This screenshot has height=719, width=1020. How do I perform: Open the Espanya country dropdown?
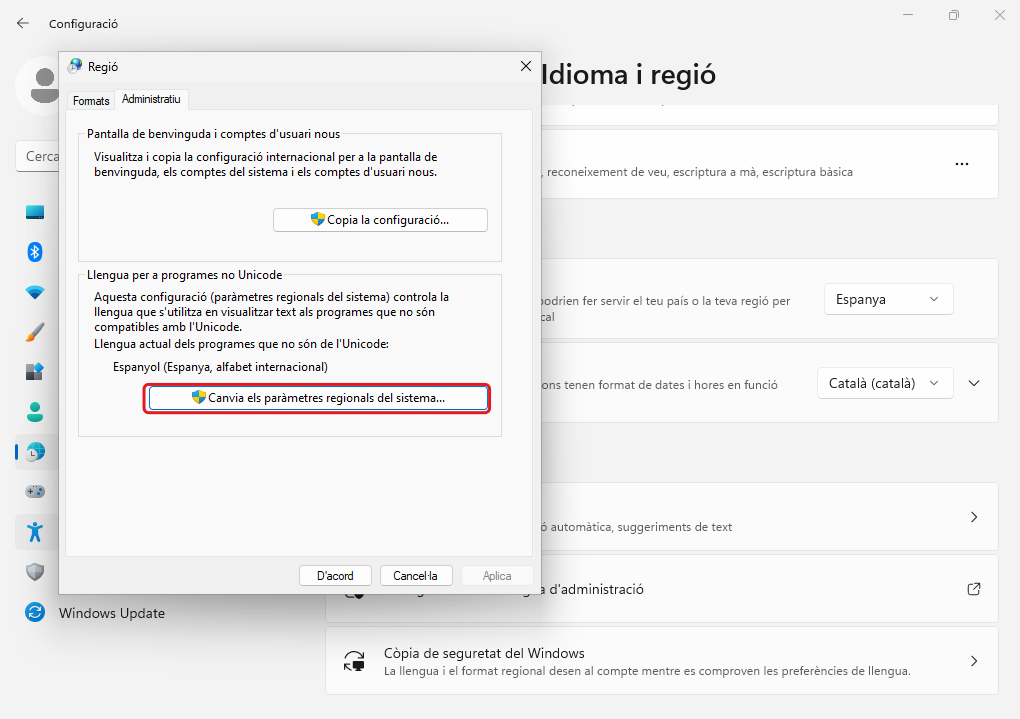pos(888,299)
